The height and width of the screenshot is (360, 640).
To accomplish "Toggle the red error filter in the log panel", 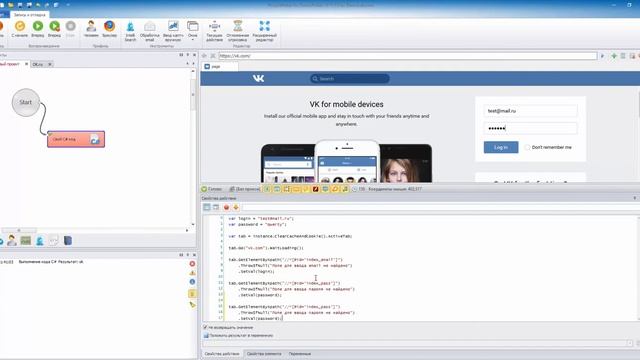I will coord(192,264).
